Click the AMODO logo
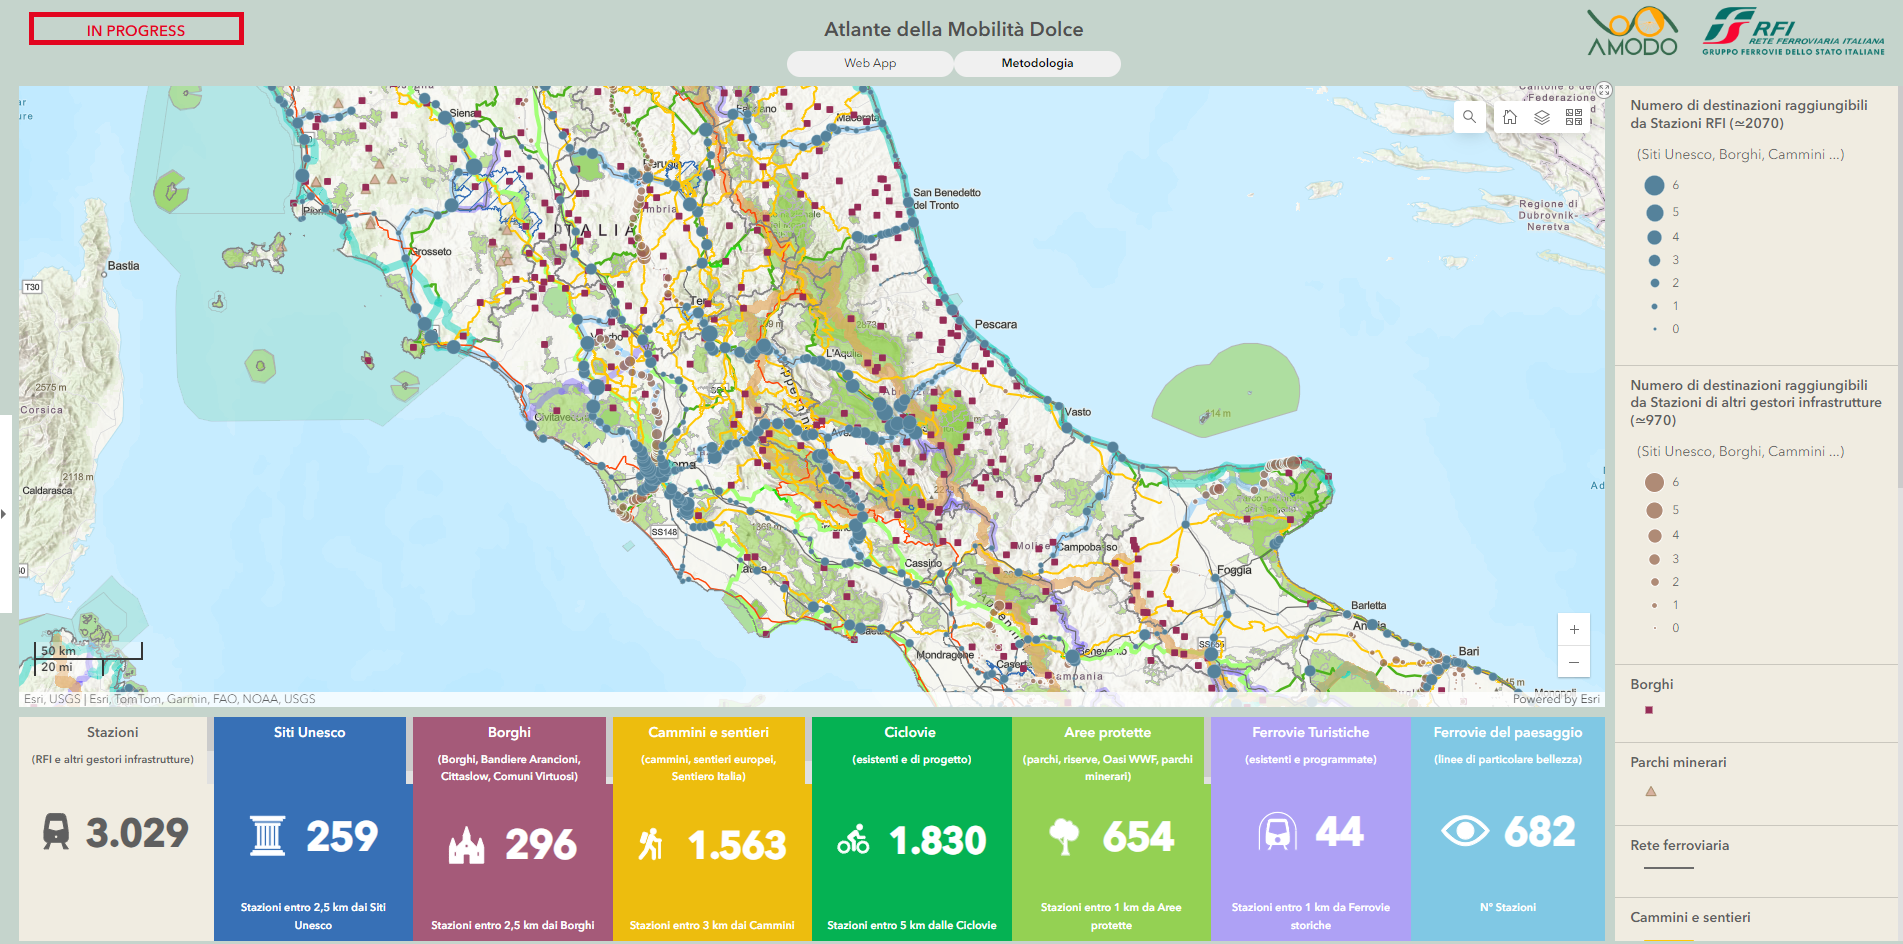This screenshot has height=944, width=1903. point(1633,32)
